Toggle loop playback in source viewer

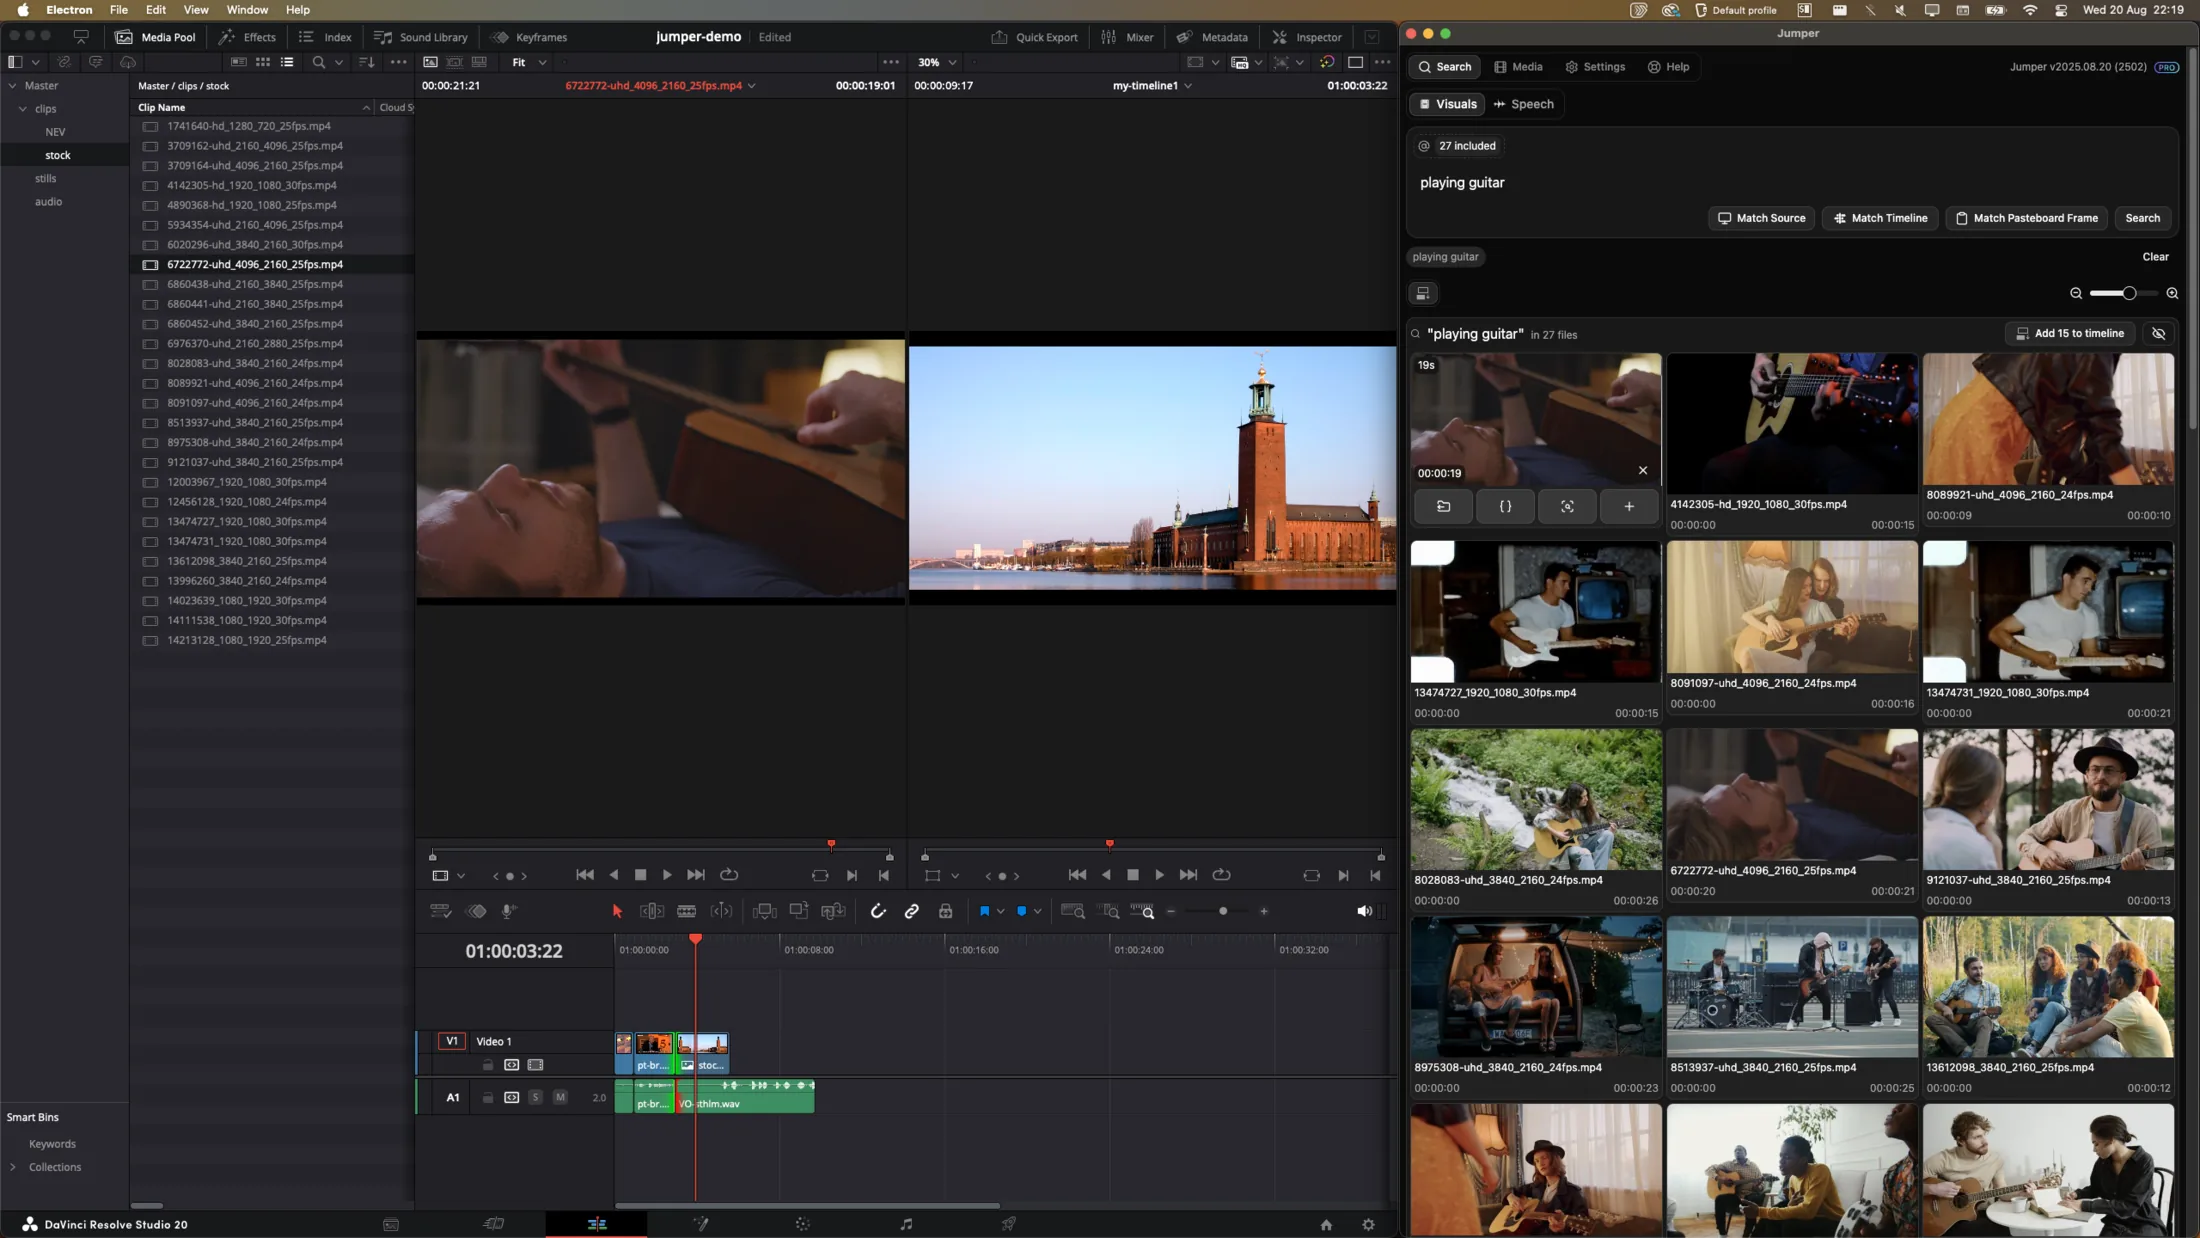coord(729,875)
